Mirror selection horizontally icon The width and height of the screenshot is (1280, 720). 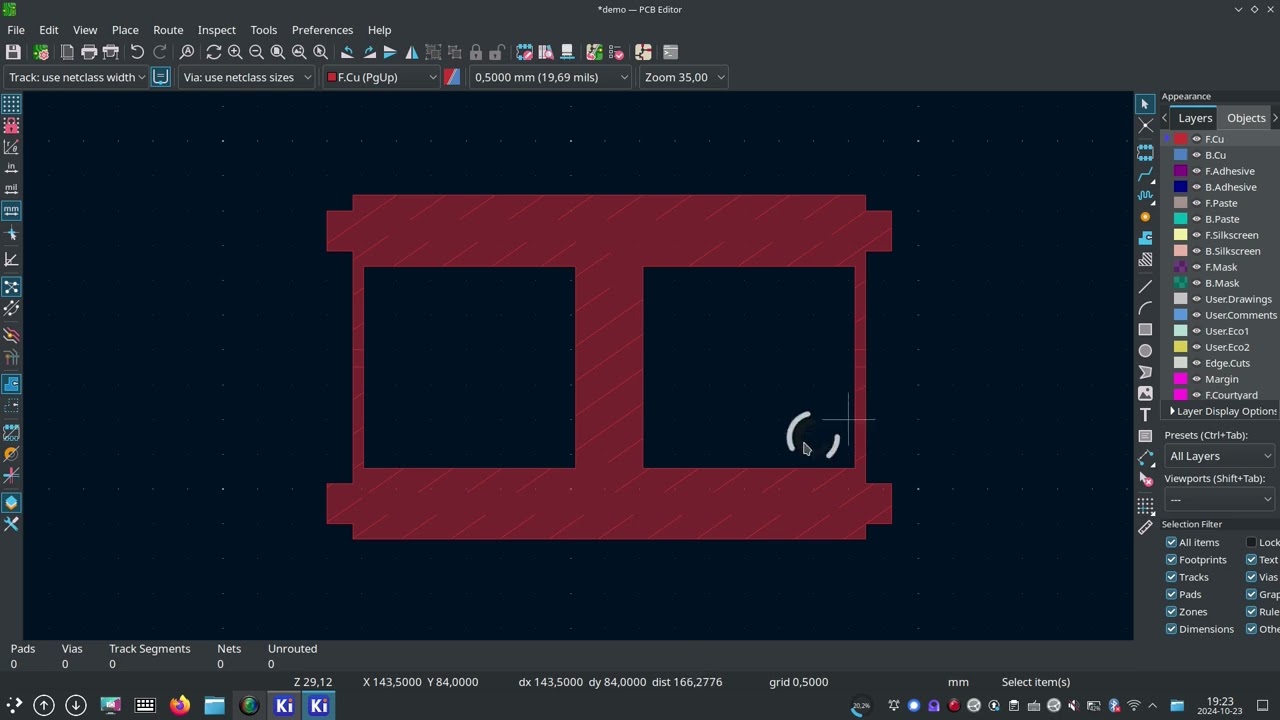[x=411, y=52]
